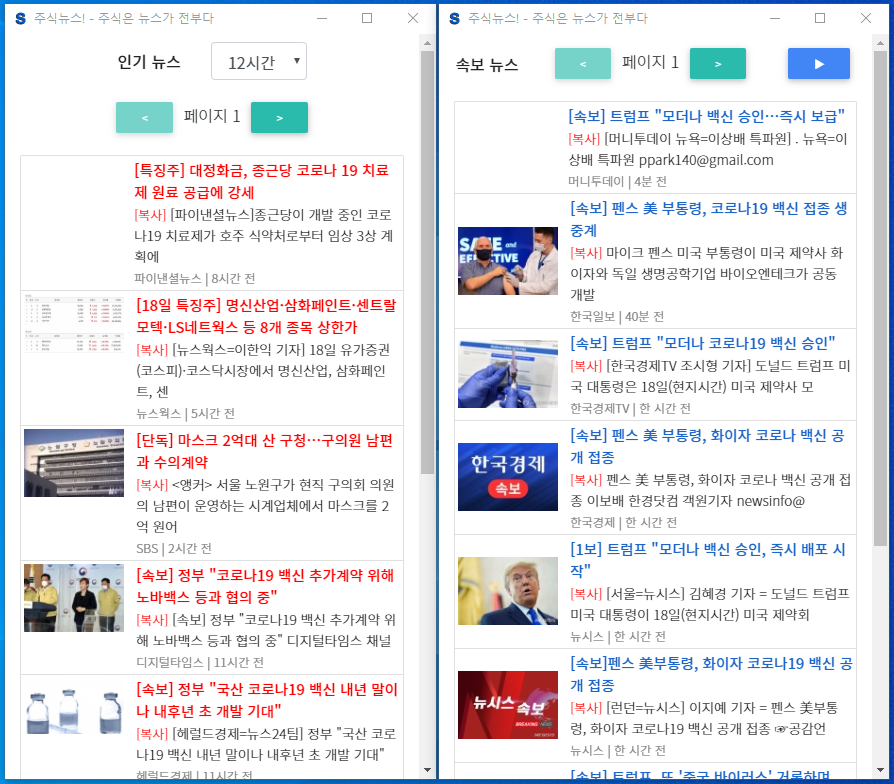Screen dimensions: 894x784
Task: Click summary mentioning ppark140@gmail.com
Action: (708, 149)
